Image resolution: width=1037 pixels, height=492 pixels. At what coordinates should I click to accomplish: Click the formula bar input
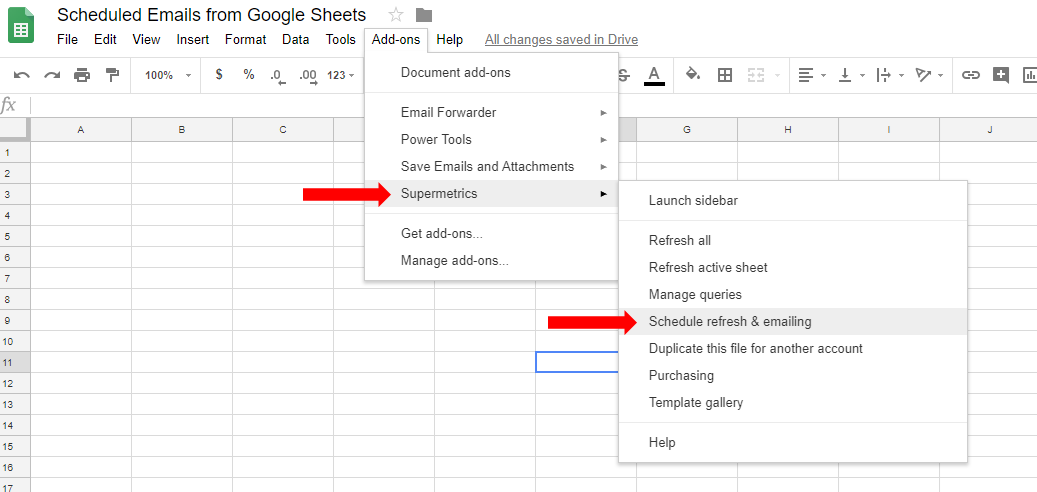coord(533,105)
